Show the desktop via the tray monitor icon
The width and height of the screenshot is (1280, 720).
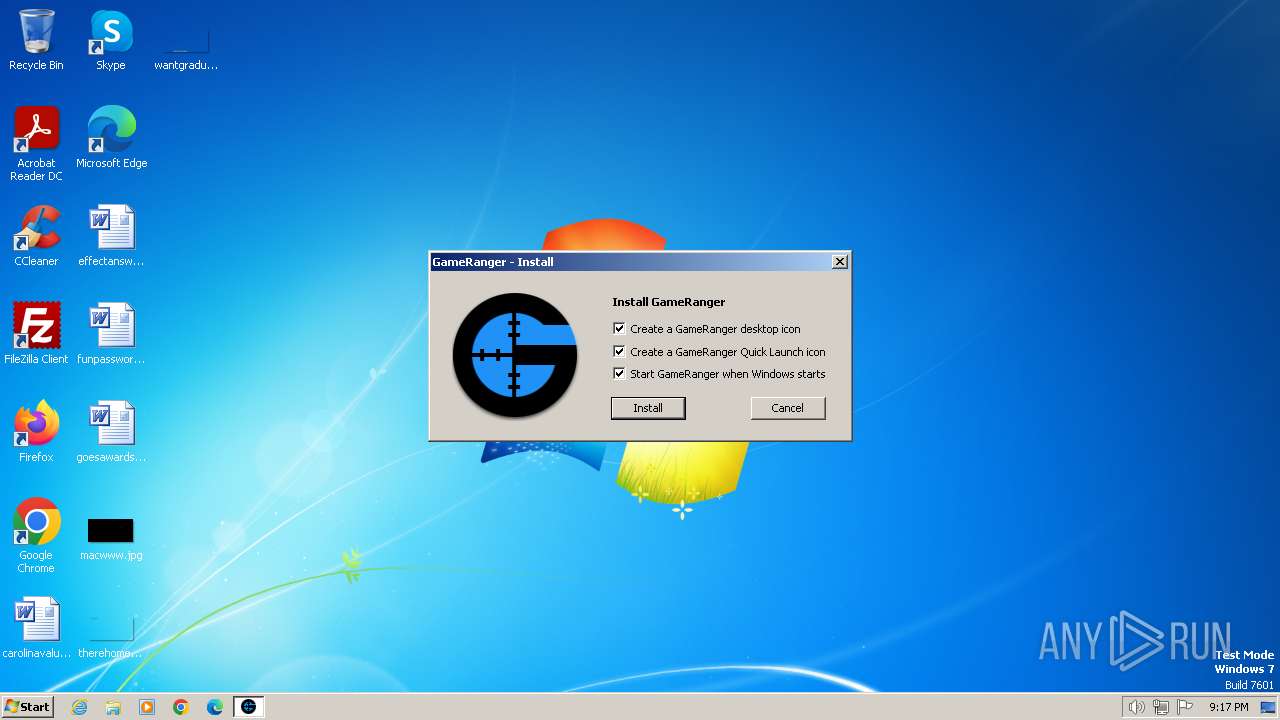1268,707
